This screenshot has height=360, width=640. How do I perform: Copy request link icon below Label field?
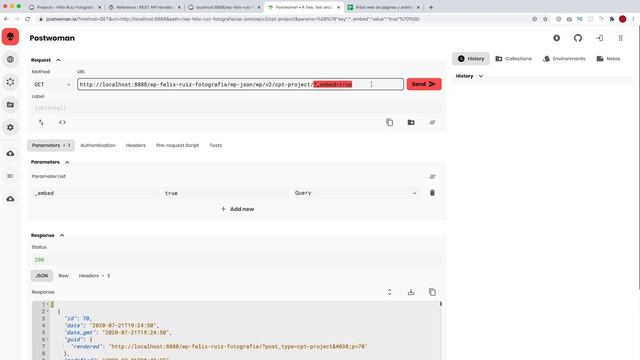[x=389, y=122]
